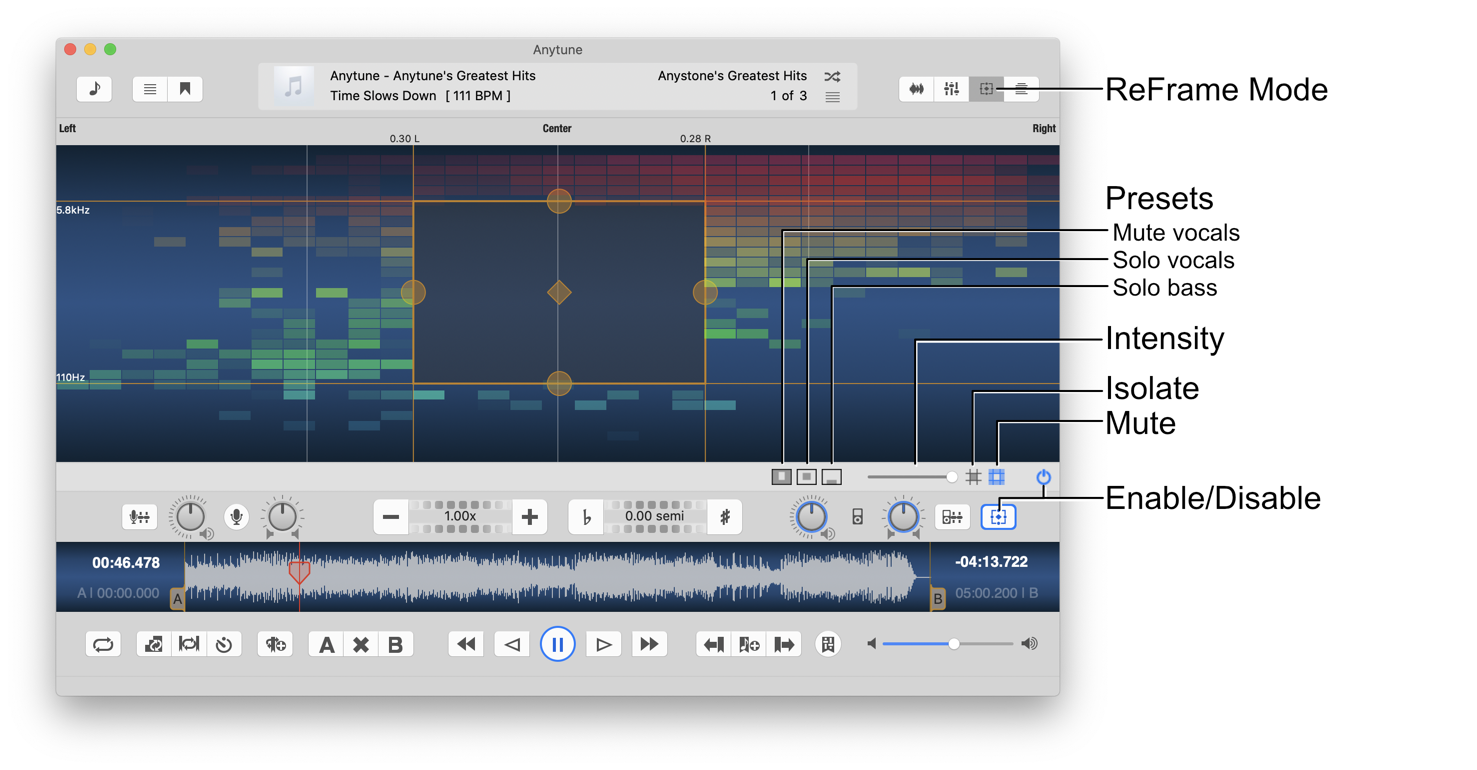
Task: Set loop end point B
Action: (396, 645)
